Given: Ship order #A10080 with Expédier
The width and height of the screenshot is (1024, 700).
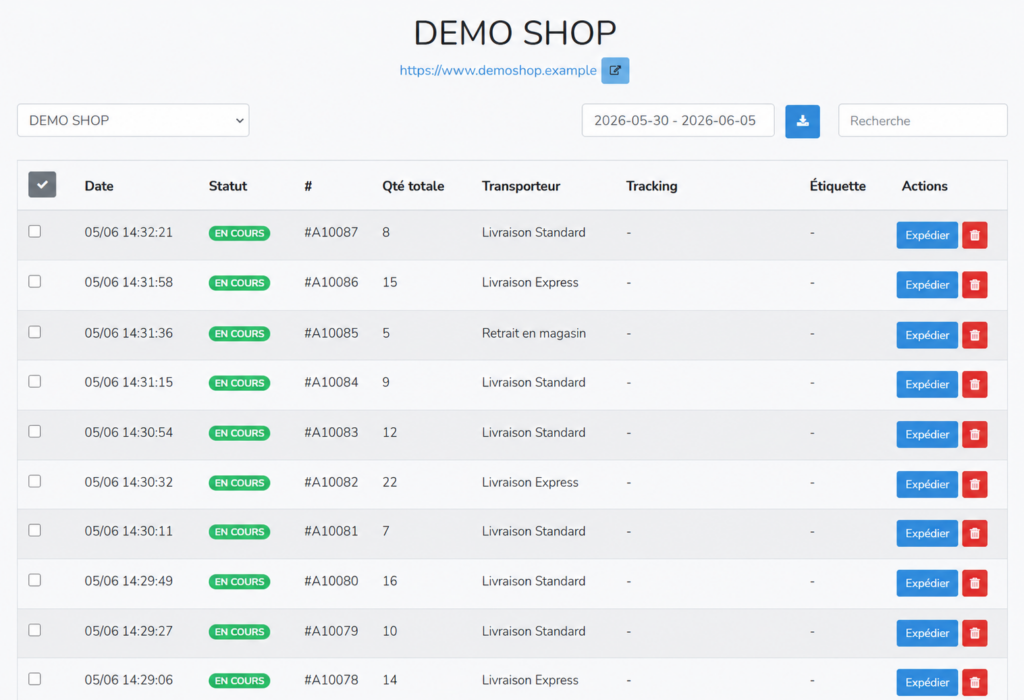Looking at the screenshot, I should [927, 583].
